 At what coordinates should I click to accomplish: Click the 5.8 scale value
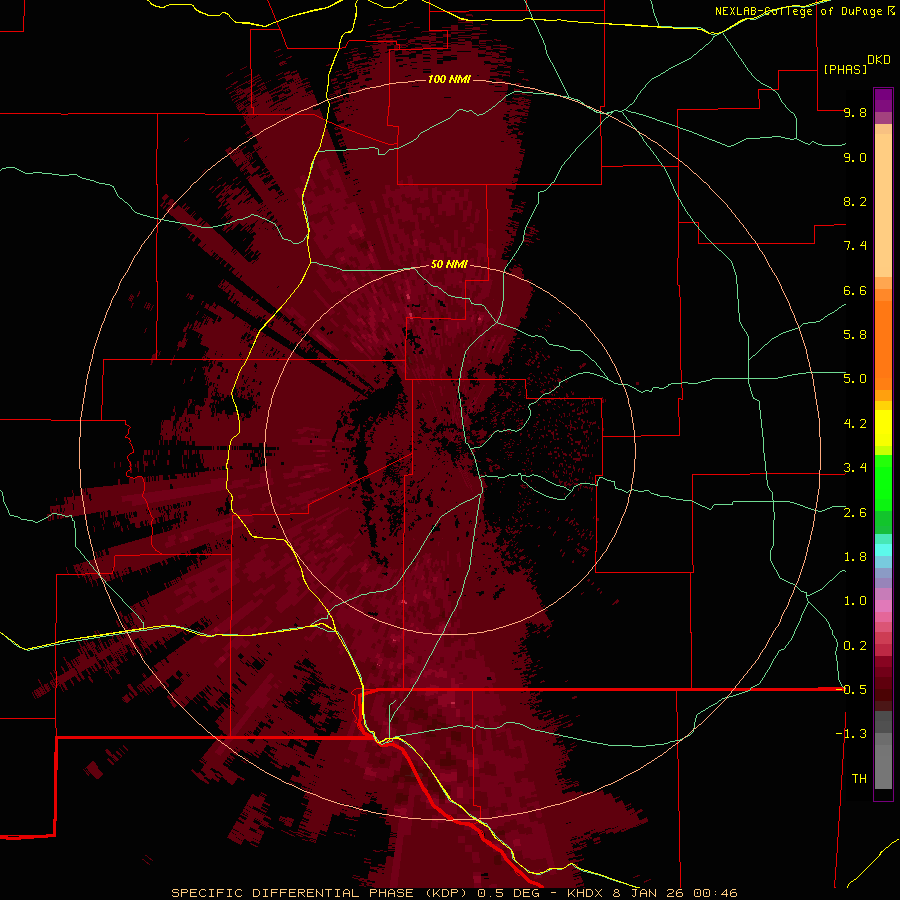(x=855, y=335)
